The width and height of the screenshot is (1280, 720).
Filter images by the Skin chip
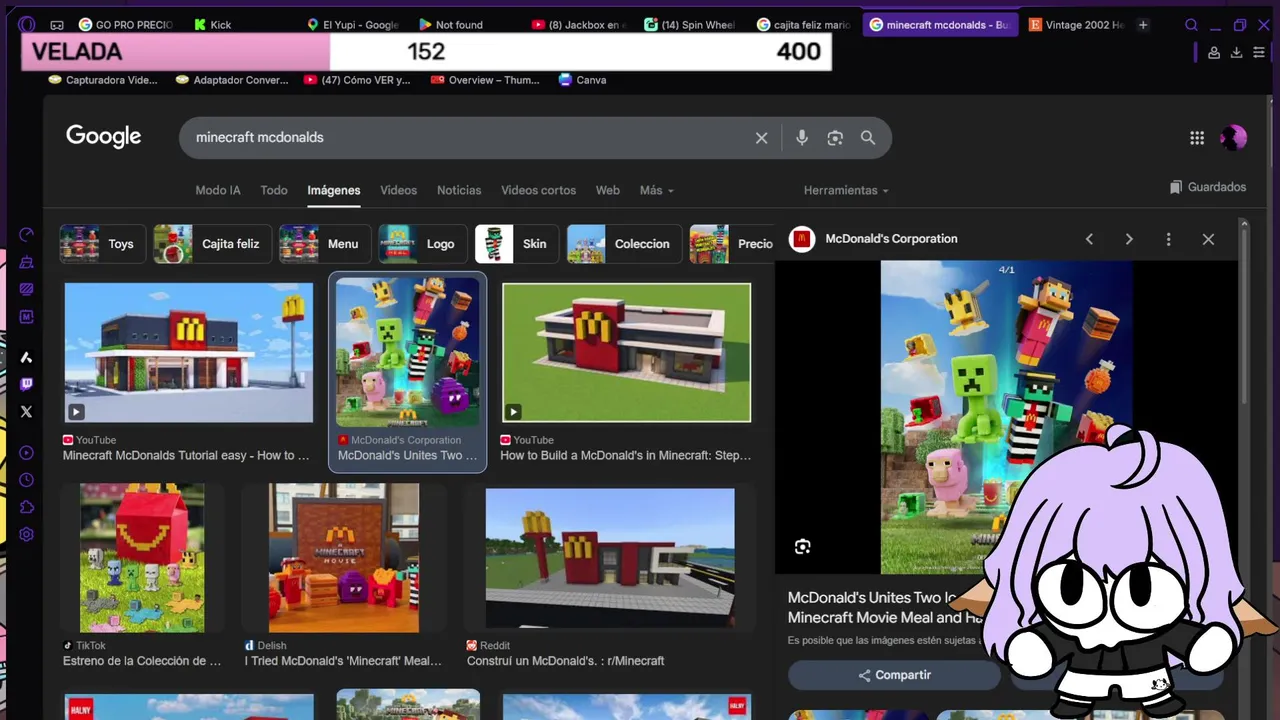[x=517, y=244]
